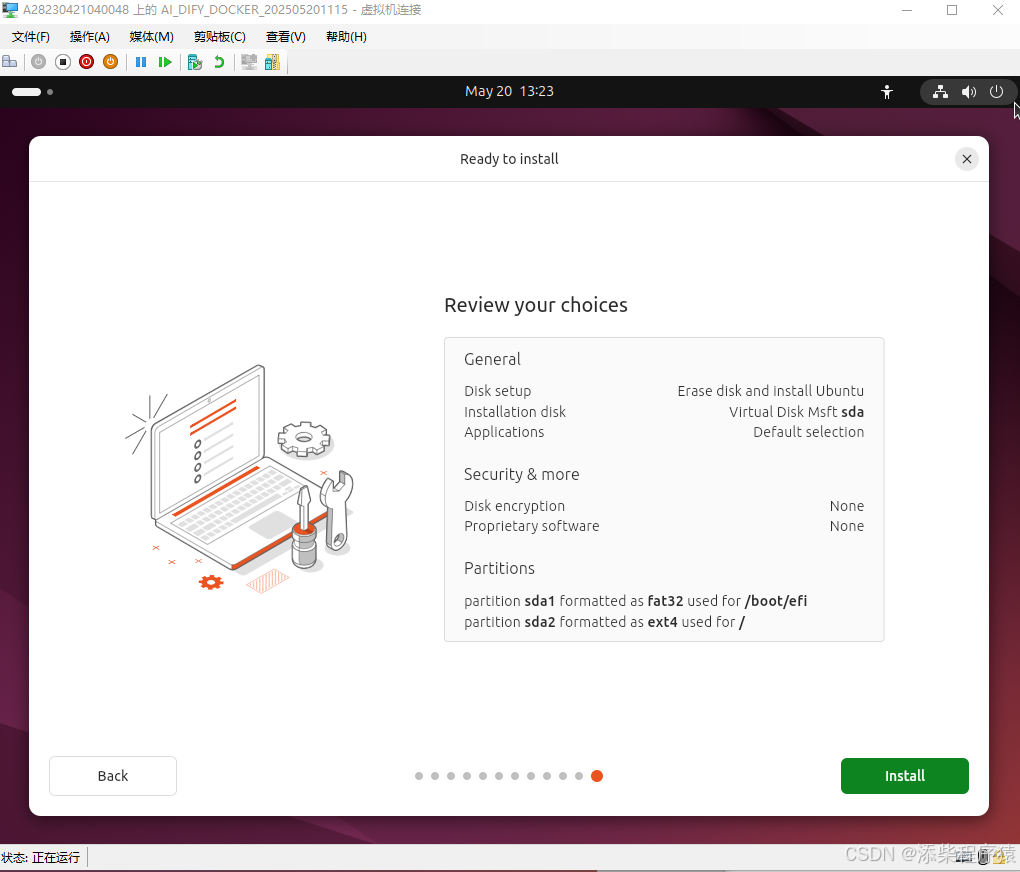This screenshot has height=872, width=1020.
Task: Reset the VM using the green play icon
Action: click(x=165, y=62)
